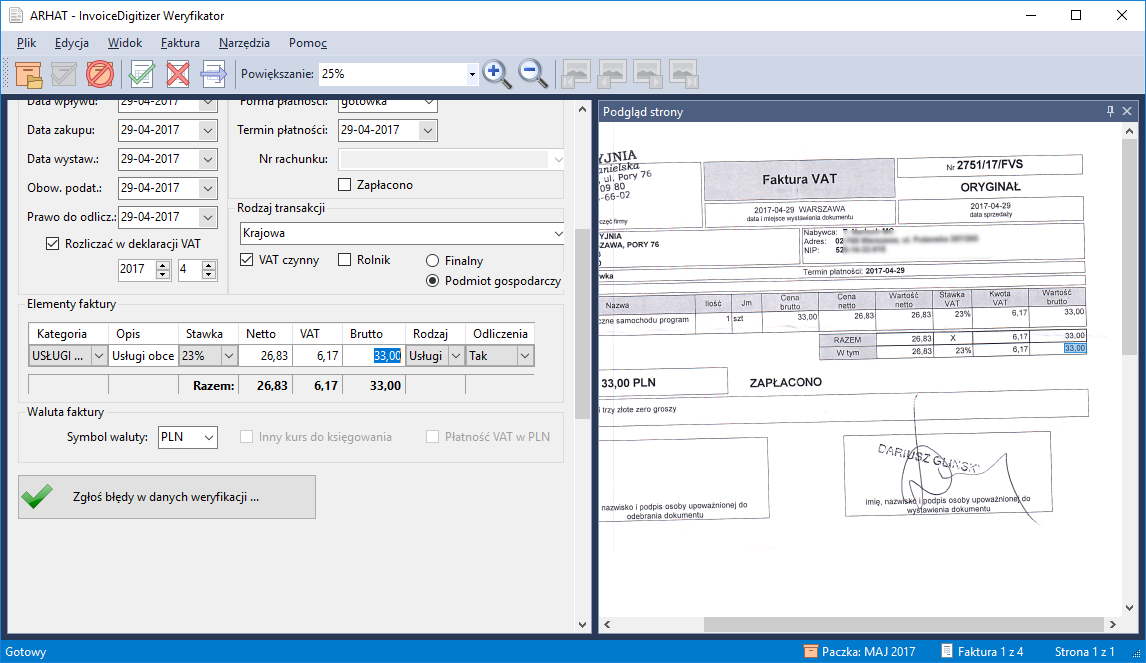
Task: Zoom out with the minus magnifier
Action: coord(533,74)
